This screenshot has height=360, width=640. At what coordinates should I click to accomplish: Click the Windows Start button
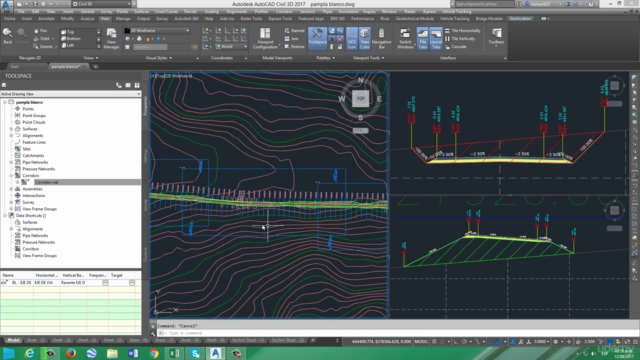9,353
